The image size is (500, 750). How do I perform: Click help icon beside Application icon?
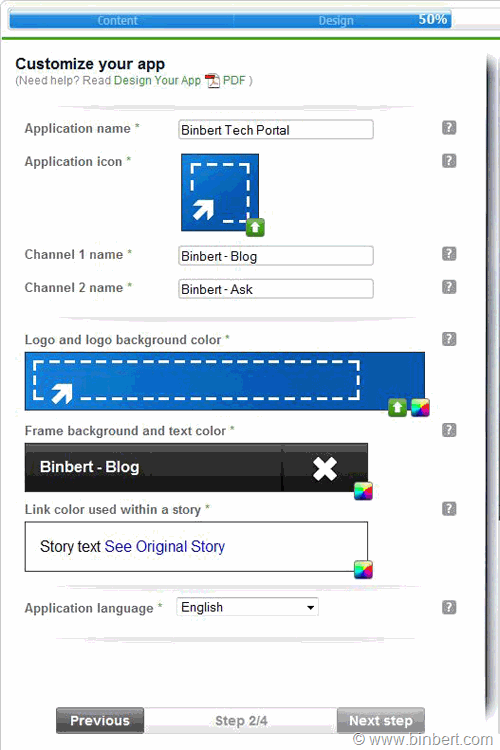coord(449,161)
